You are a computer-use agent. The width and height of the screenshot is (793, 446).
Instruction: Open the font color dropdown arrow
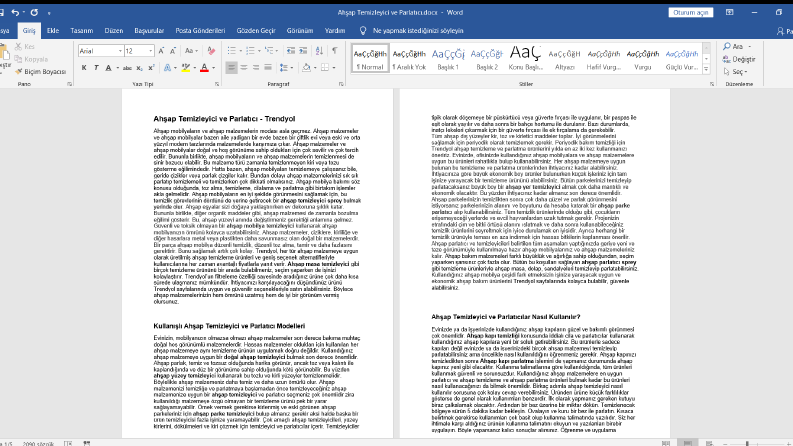pos(213,68)
